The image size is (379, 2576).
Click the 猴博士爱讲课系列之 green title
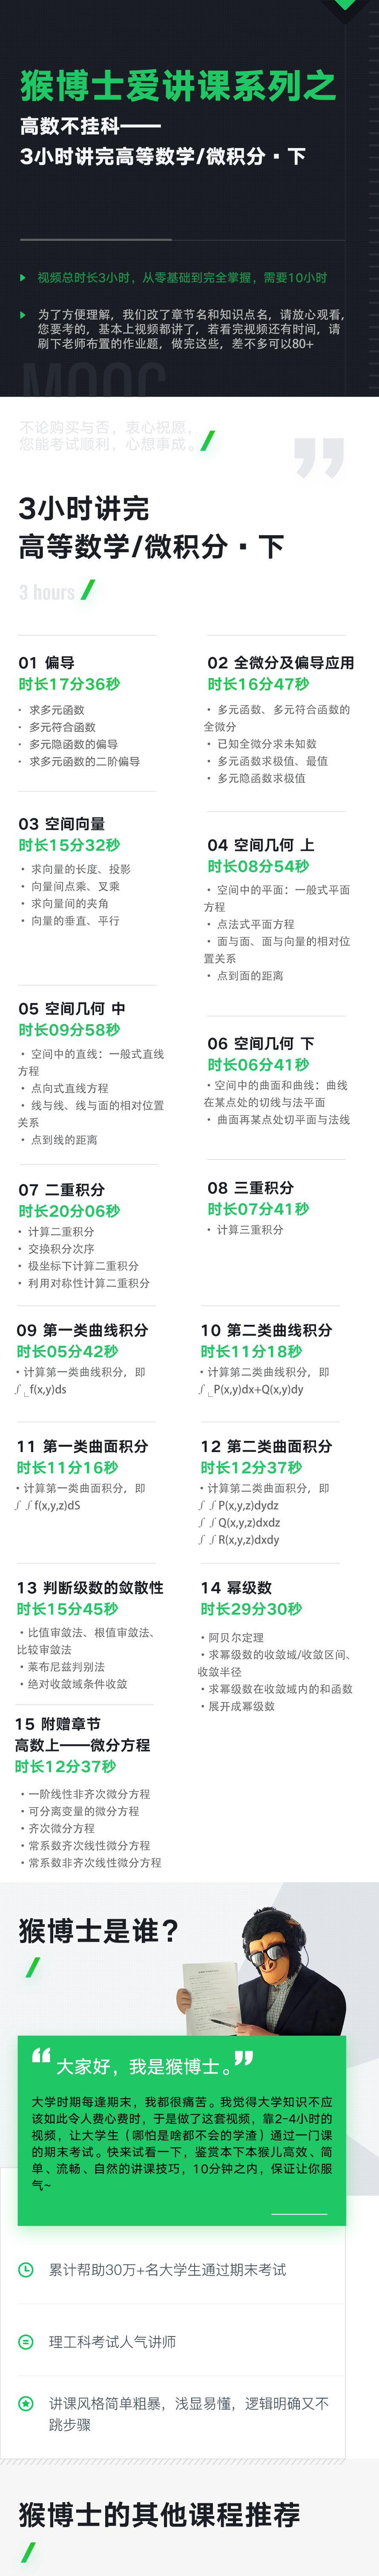[178, 86]
